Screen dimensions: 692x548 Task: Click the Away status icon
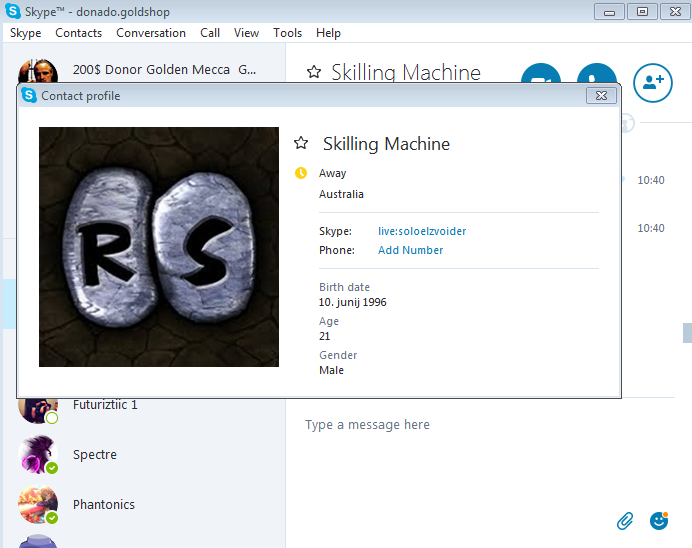click(301, 173)
